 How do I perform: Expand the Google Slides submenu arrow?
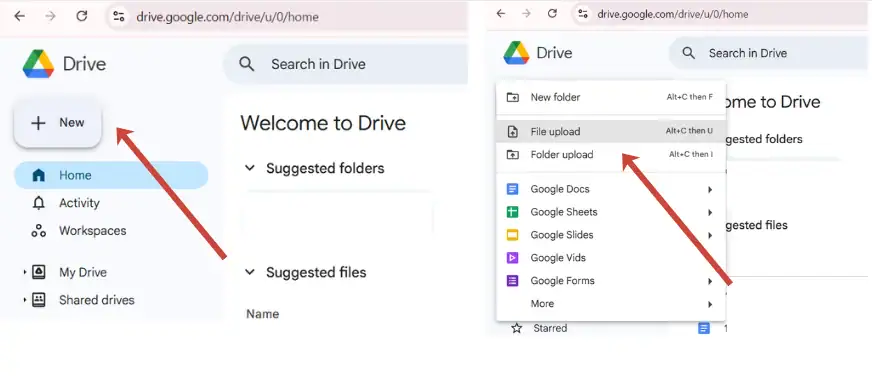click(710, 235)
